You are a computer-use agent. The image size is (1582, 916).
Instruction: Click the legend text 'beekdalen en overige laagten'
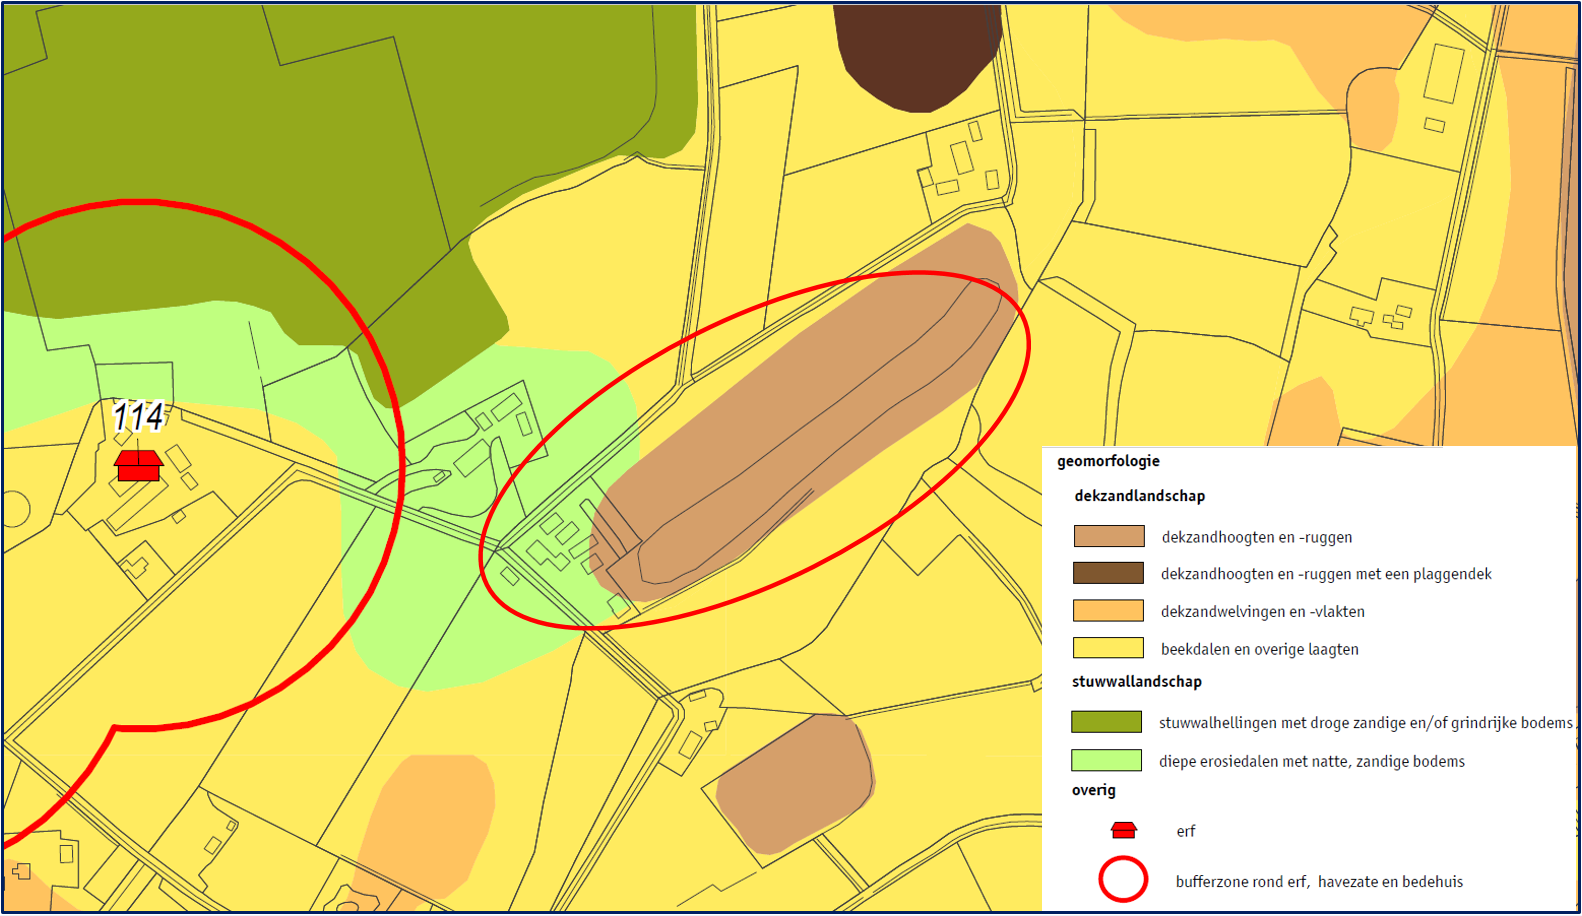click(1259, 649)
